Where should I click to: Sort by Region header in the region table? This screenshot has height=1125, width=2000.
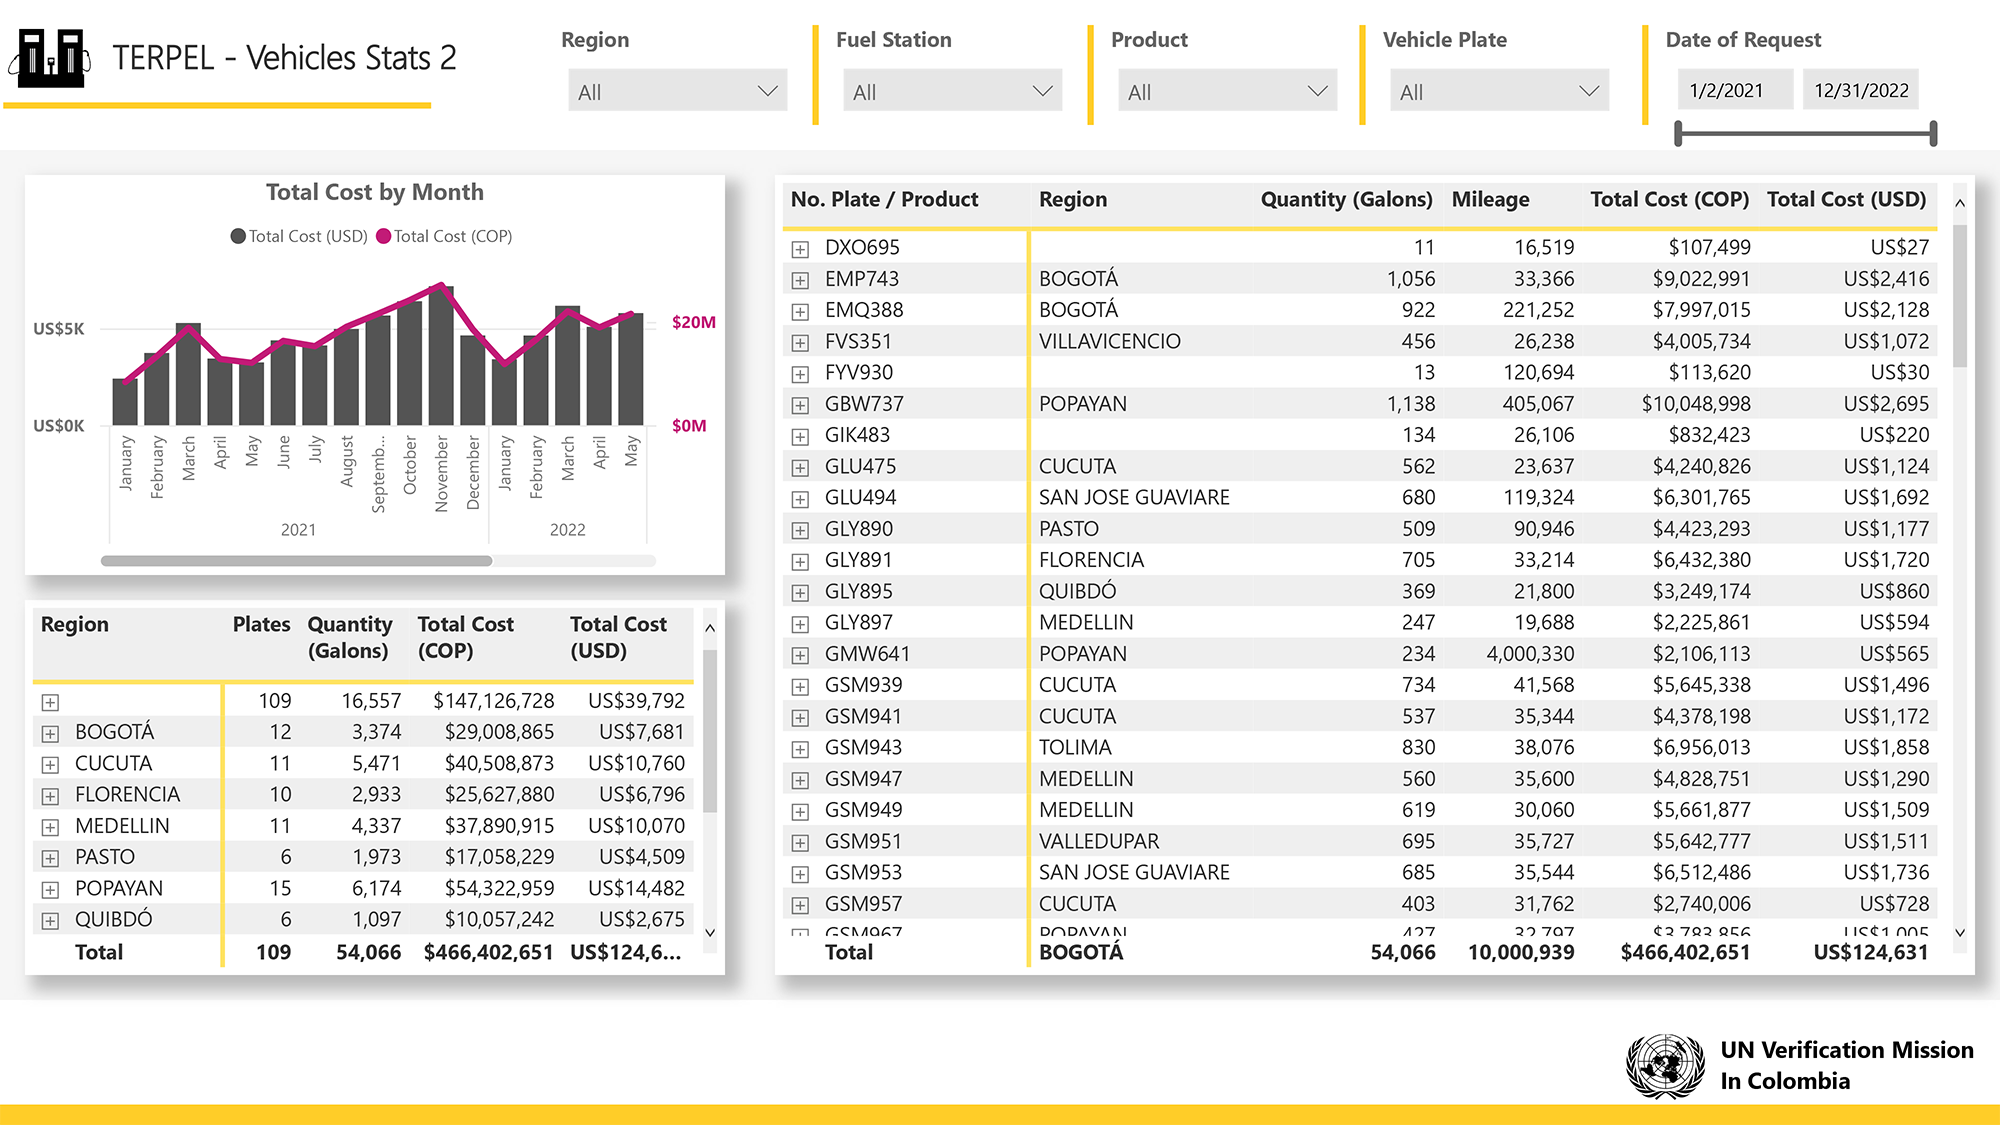click(74, 624)
